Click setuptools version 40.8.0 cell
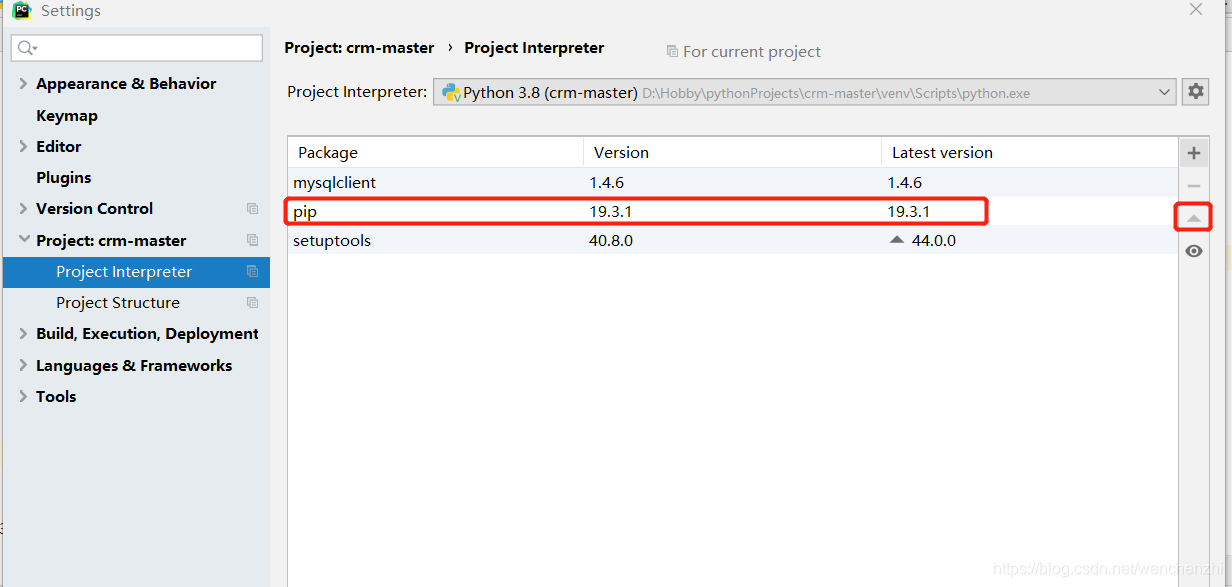The width and height of the screenshot is (1232, 587). [611, 241]
